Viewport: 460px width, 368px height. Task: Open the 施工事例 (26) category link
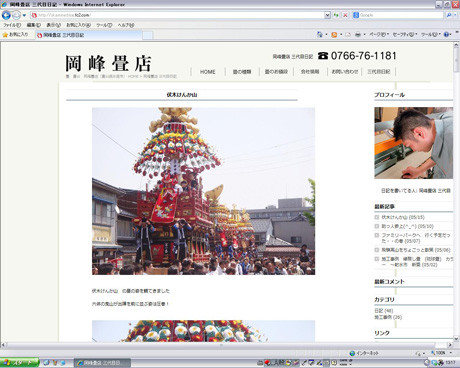click(x=388, y=317)
